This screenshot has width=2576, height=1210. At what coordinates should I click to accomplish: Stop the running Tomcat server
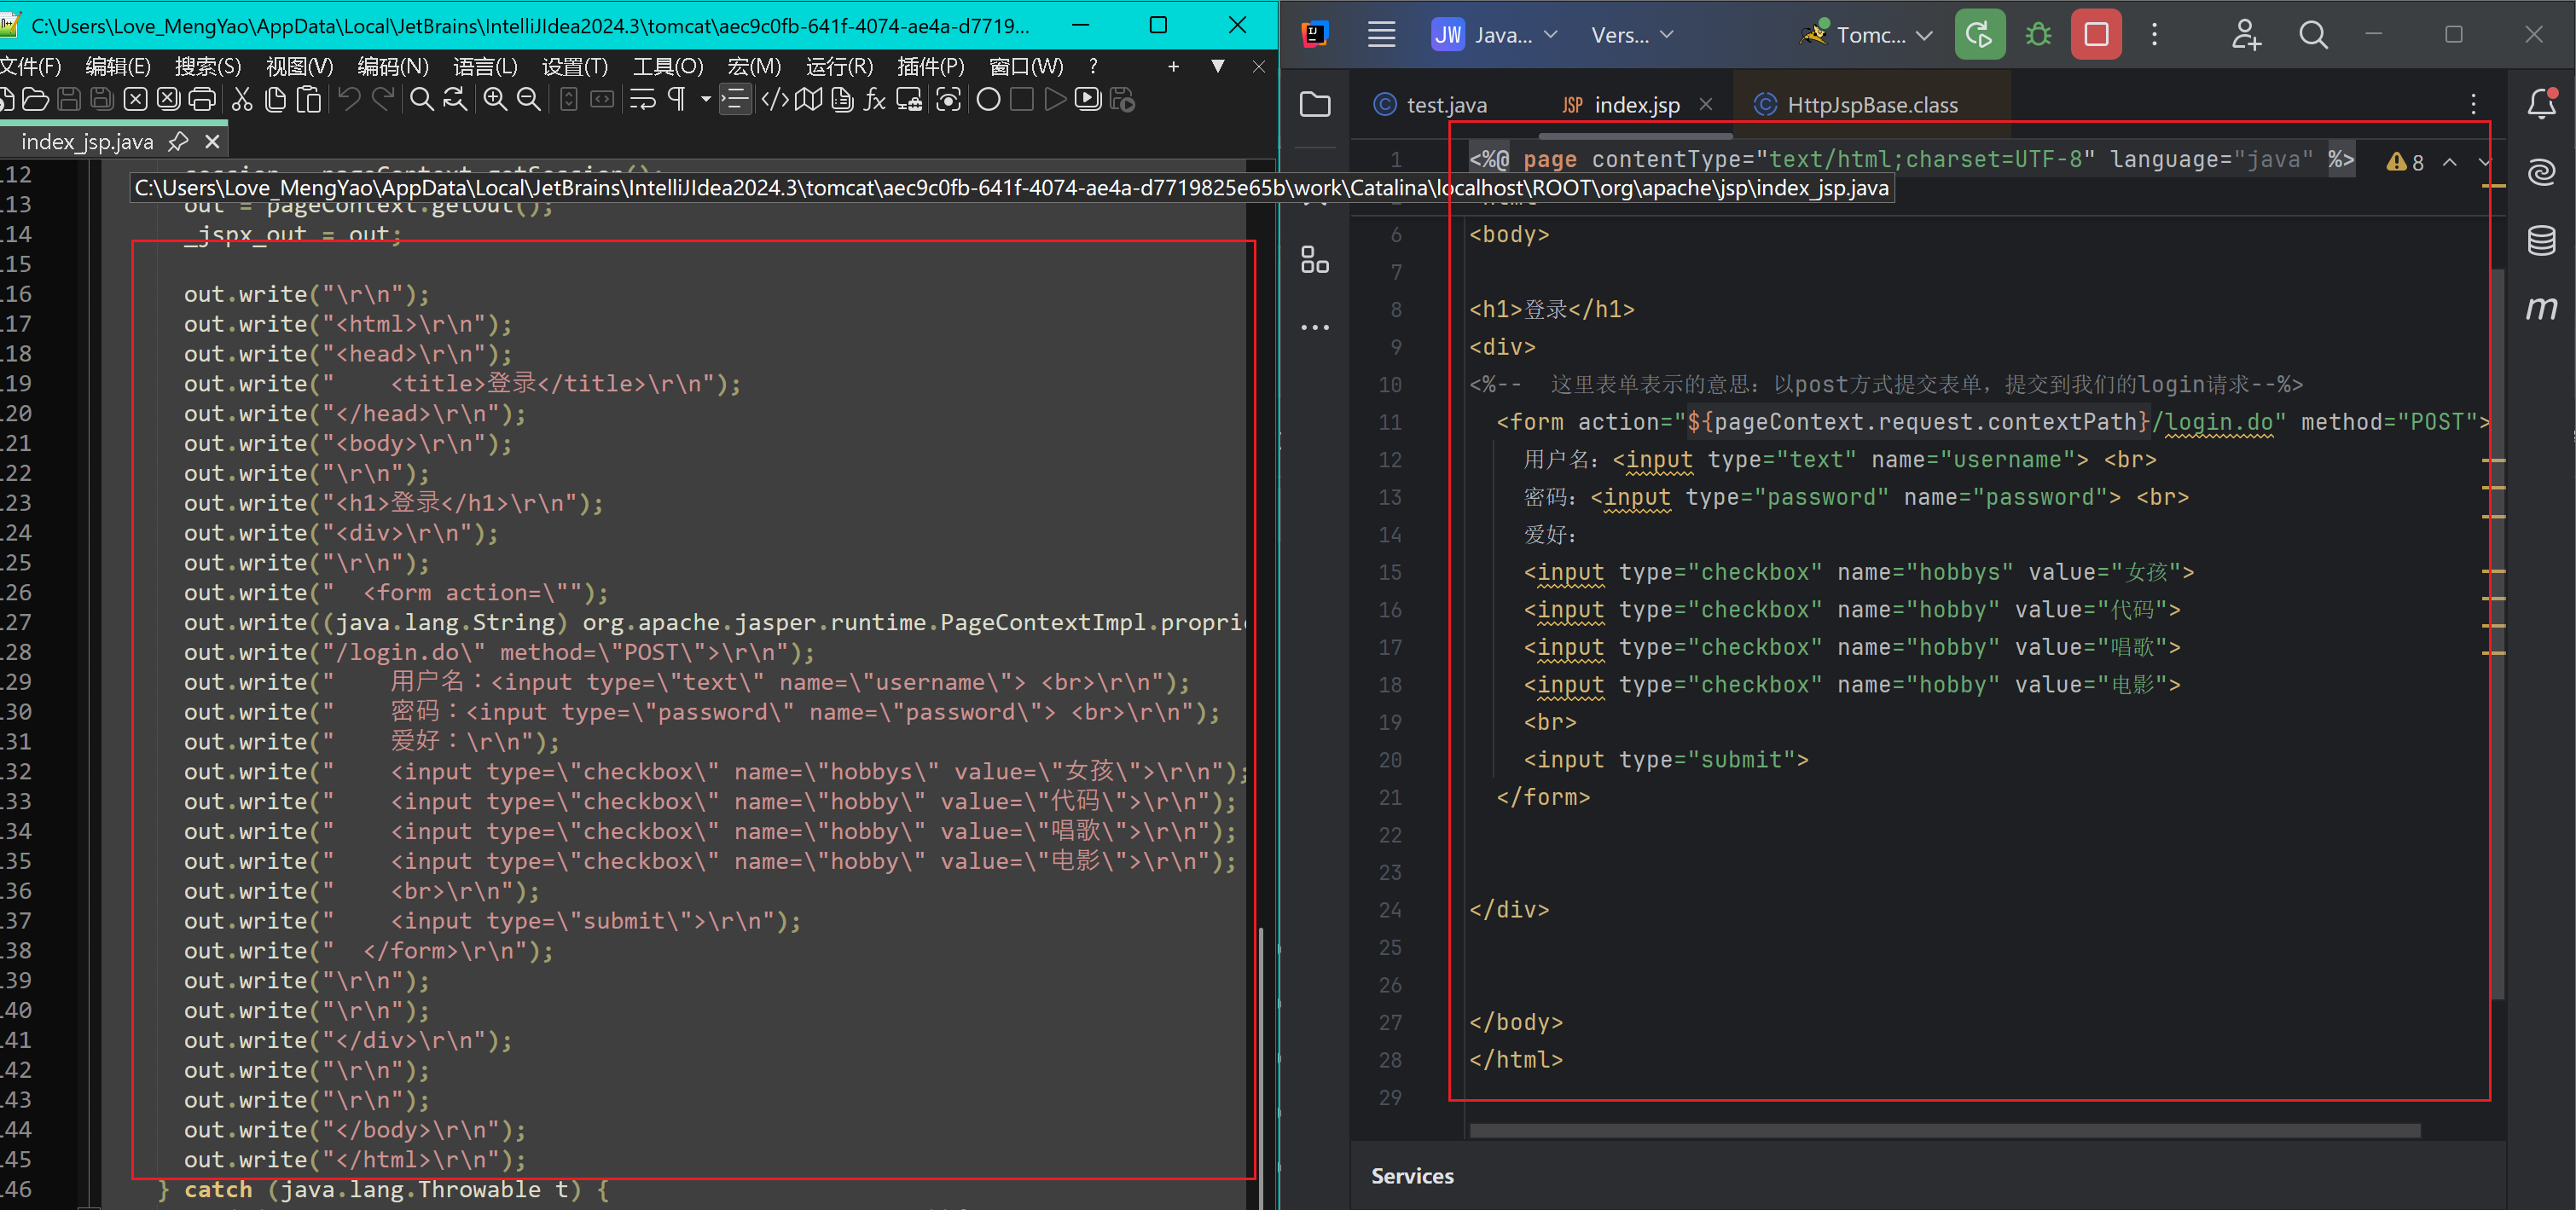2096,35
